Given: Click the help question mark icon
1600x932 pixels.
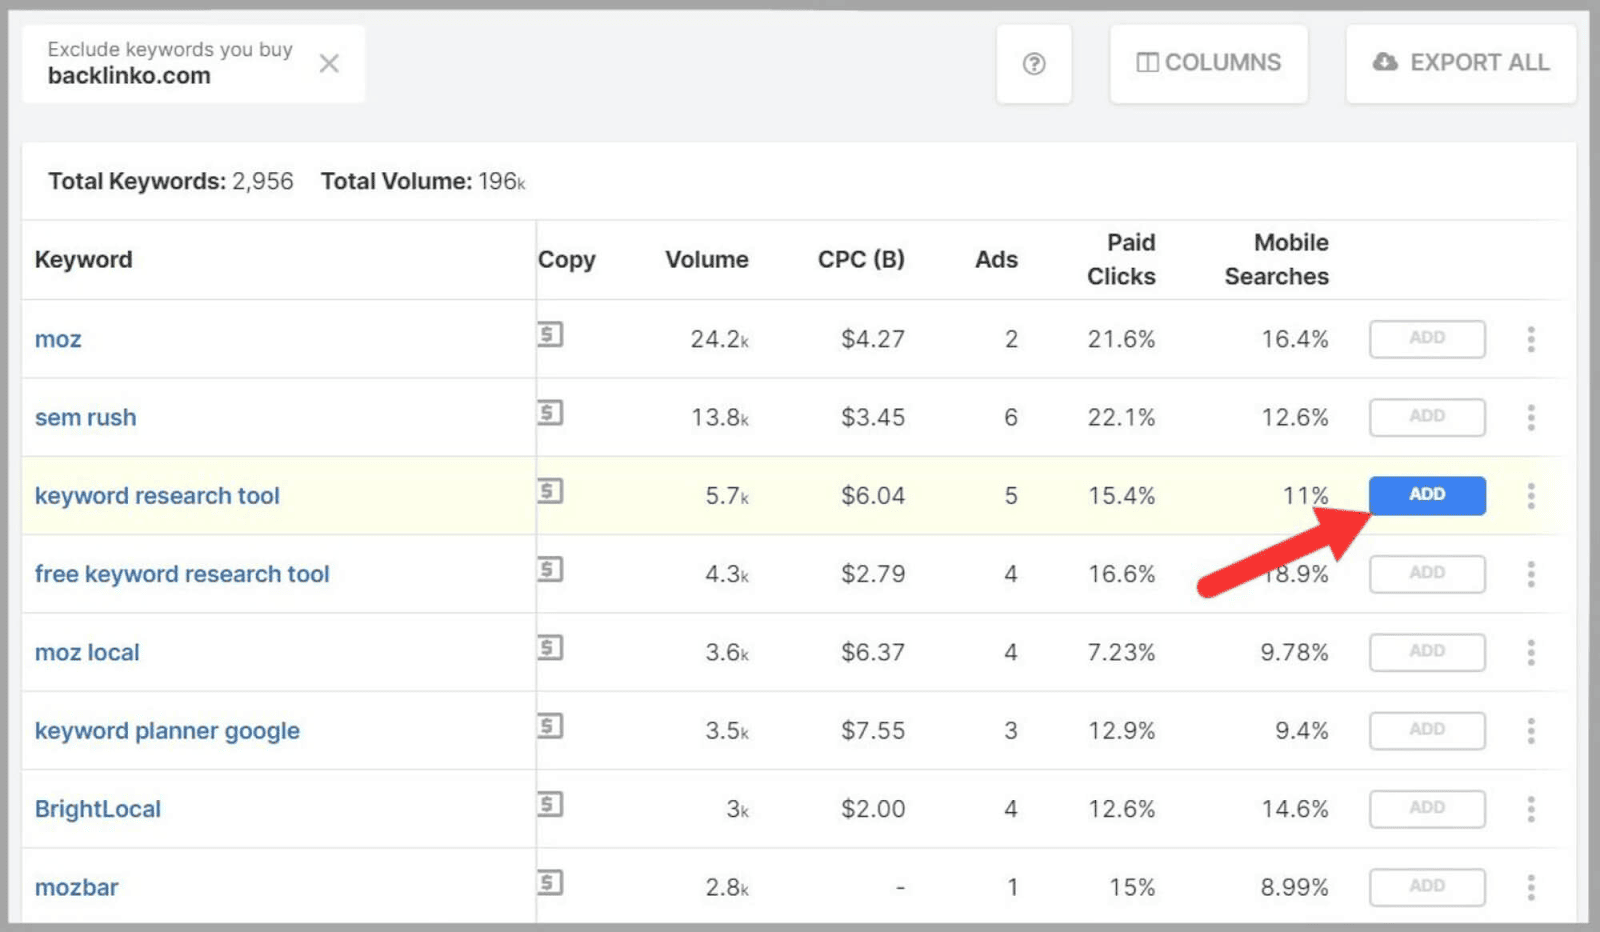Looking at the screenshot, I should tap(1033, 63).
